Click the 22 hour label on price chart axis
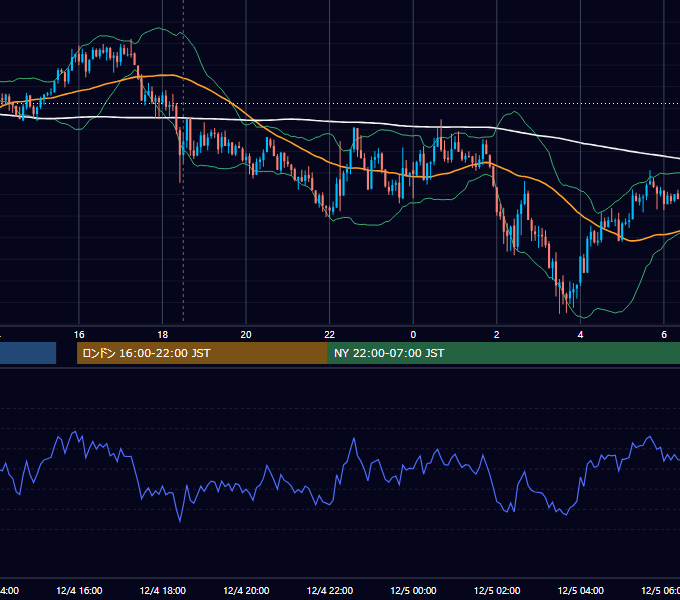This screenshot has height=600, width=680. click(x=330, y=335)
